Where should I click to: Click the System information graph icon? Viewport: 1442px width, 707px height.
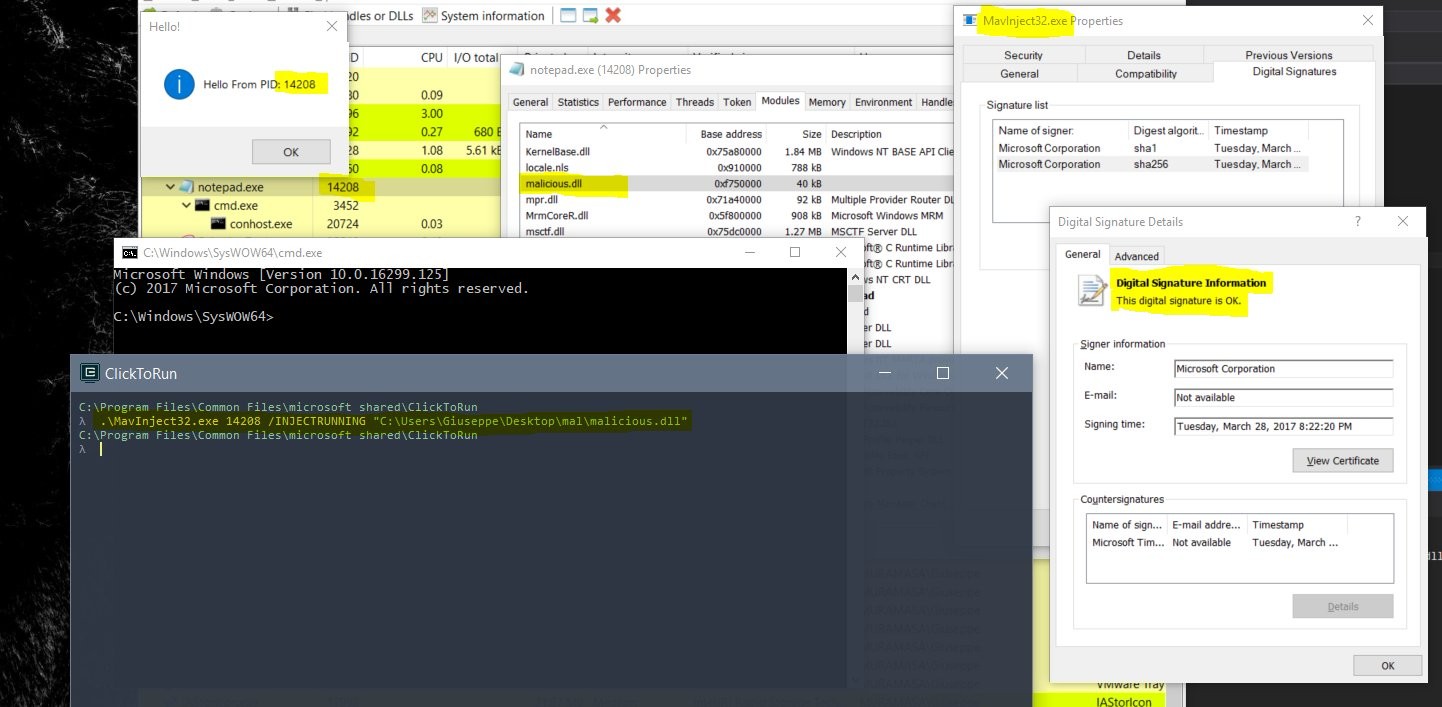(x=430, y=15)
